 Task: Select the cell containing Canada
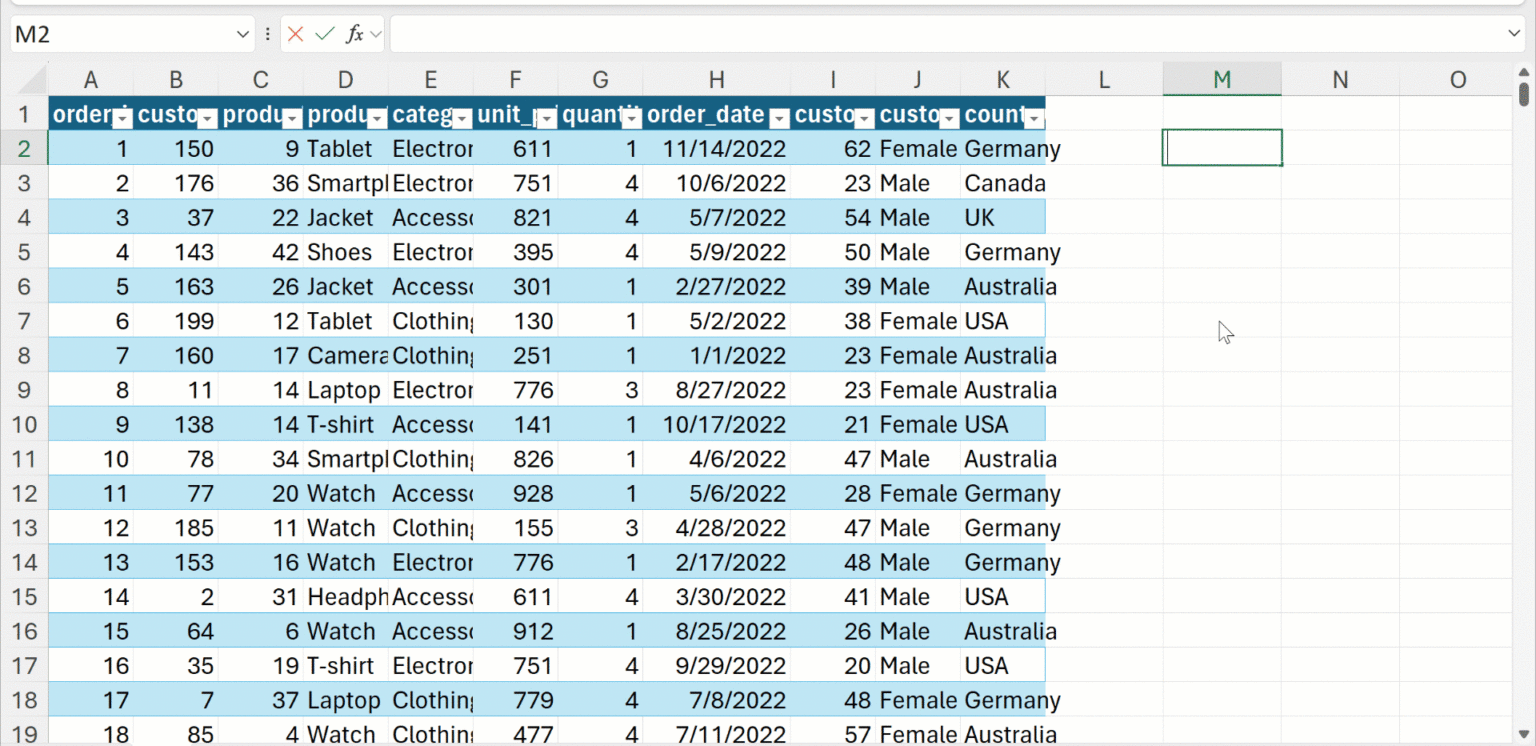1002,184
